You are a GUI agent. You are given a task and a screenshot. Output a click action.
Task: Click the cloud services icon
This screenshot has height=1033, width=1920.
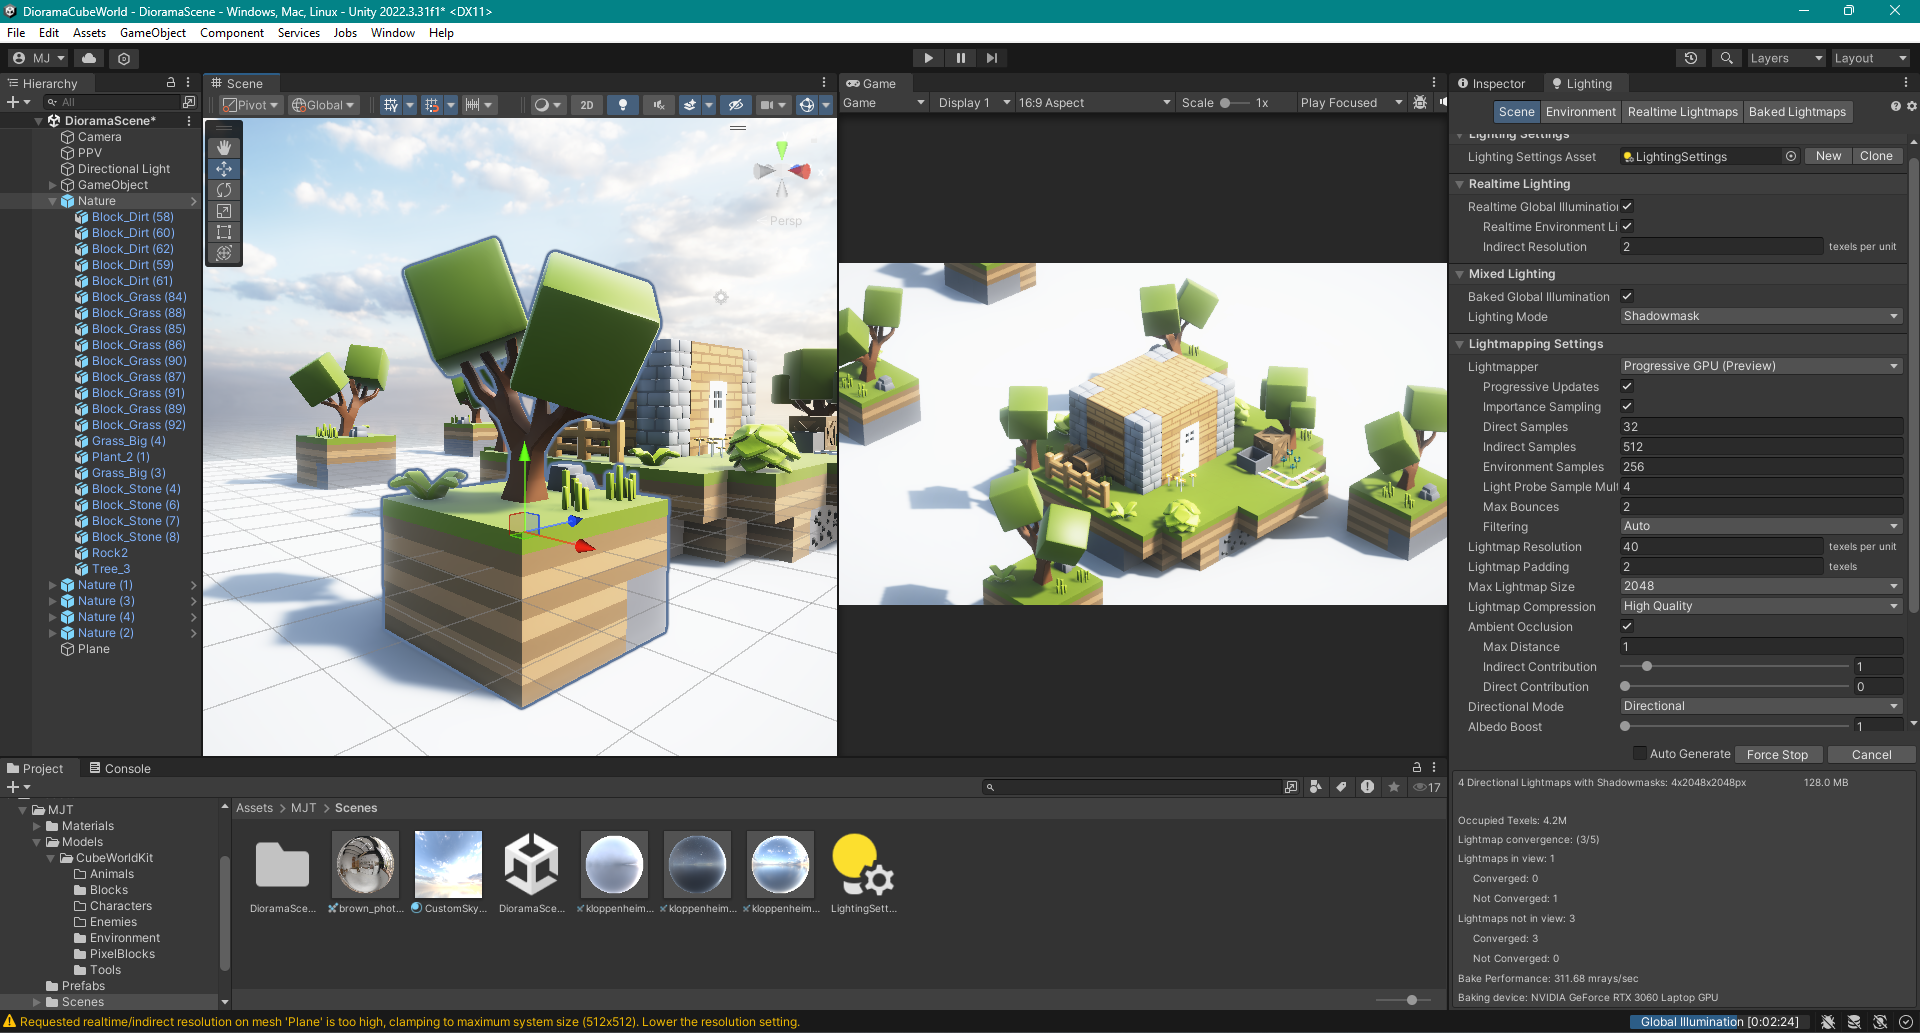(x=89, y=58)
